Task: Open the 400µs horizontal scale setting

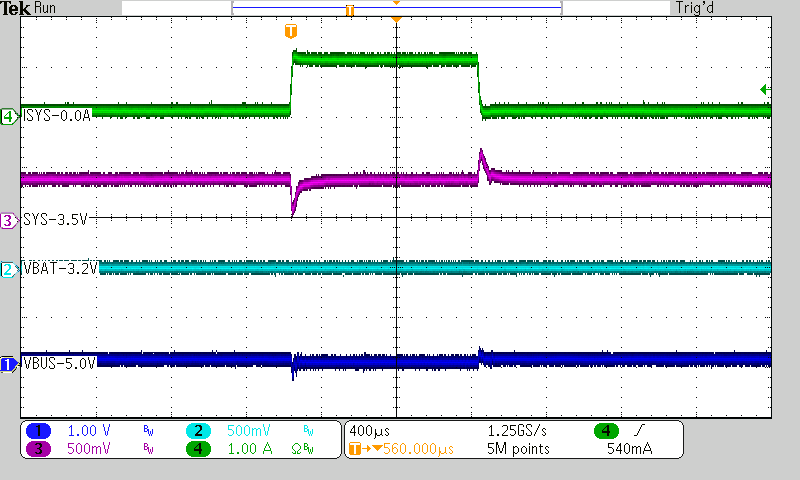Action: point(370,430)
